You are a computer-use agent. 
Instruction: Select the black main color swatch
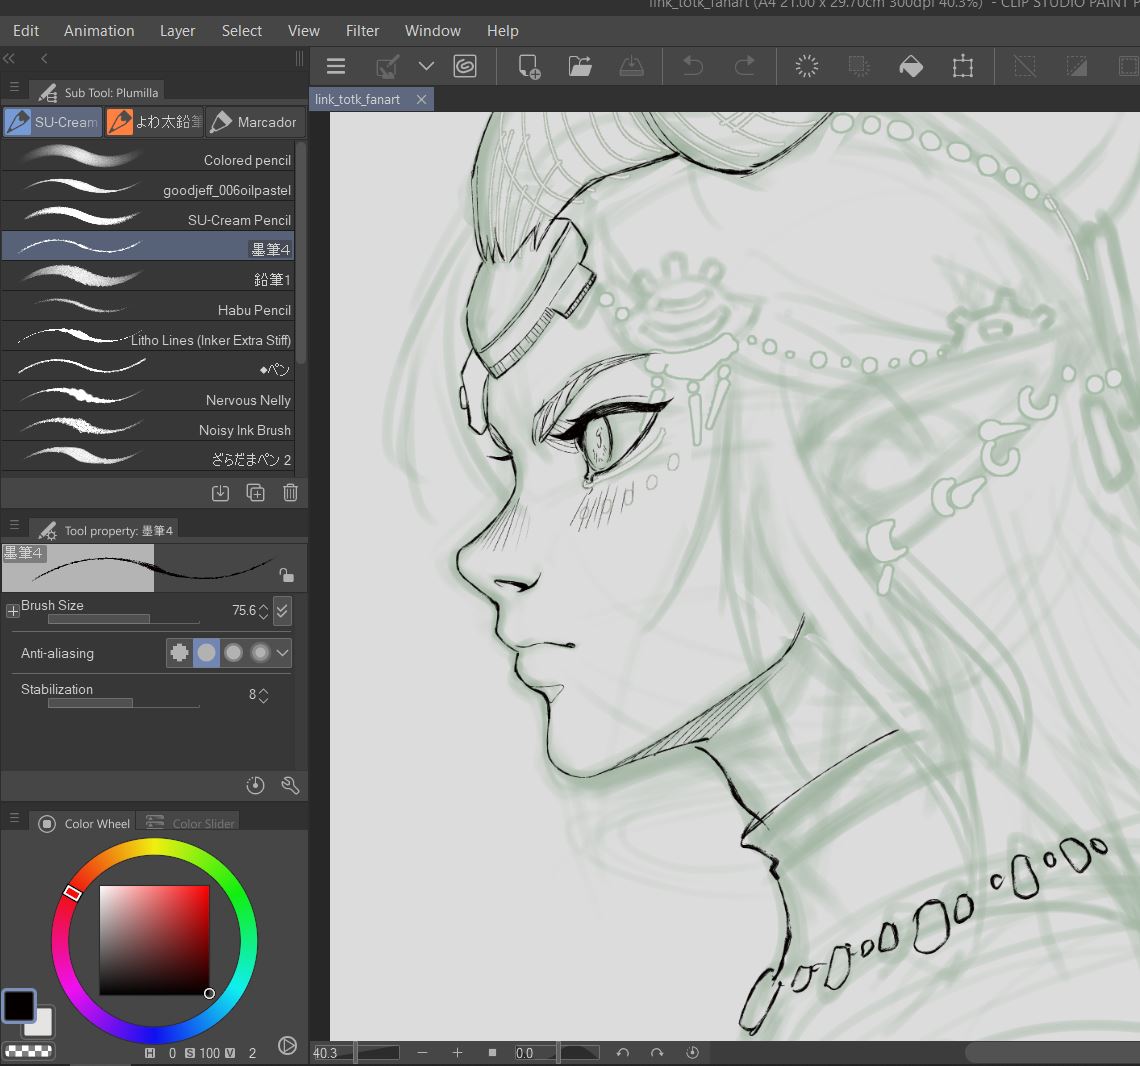pyautogui.click(x=18, y=1006)
